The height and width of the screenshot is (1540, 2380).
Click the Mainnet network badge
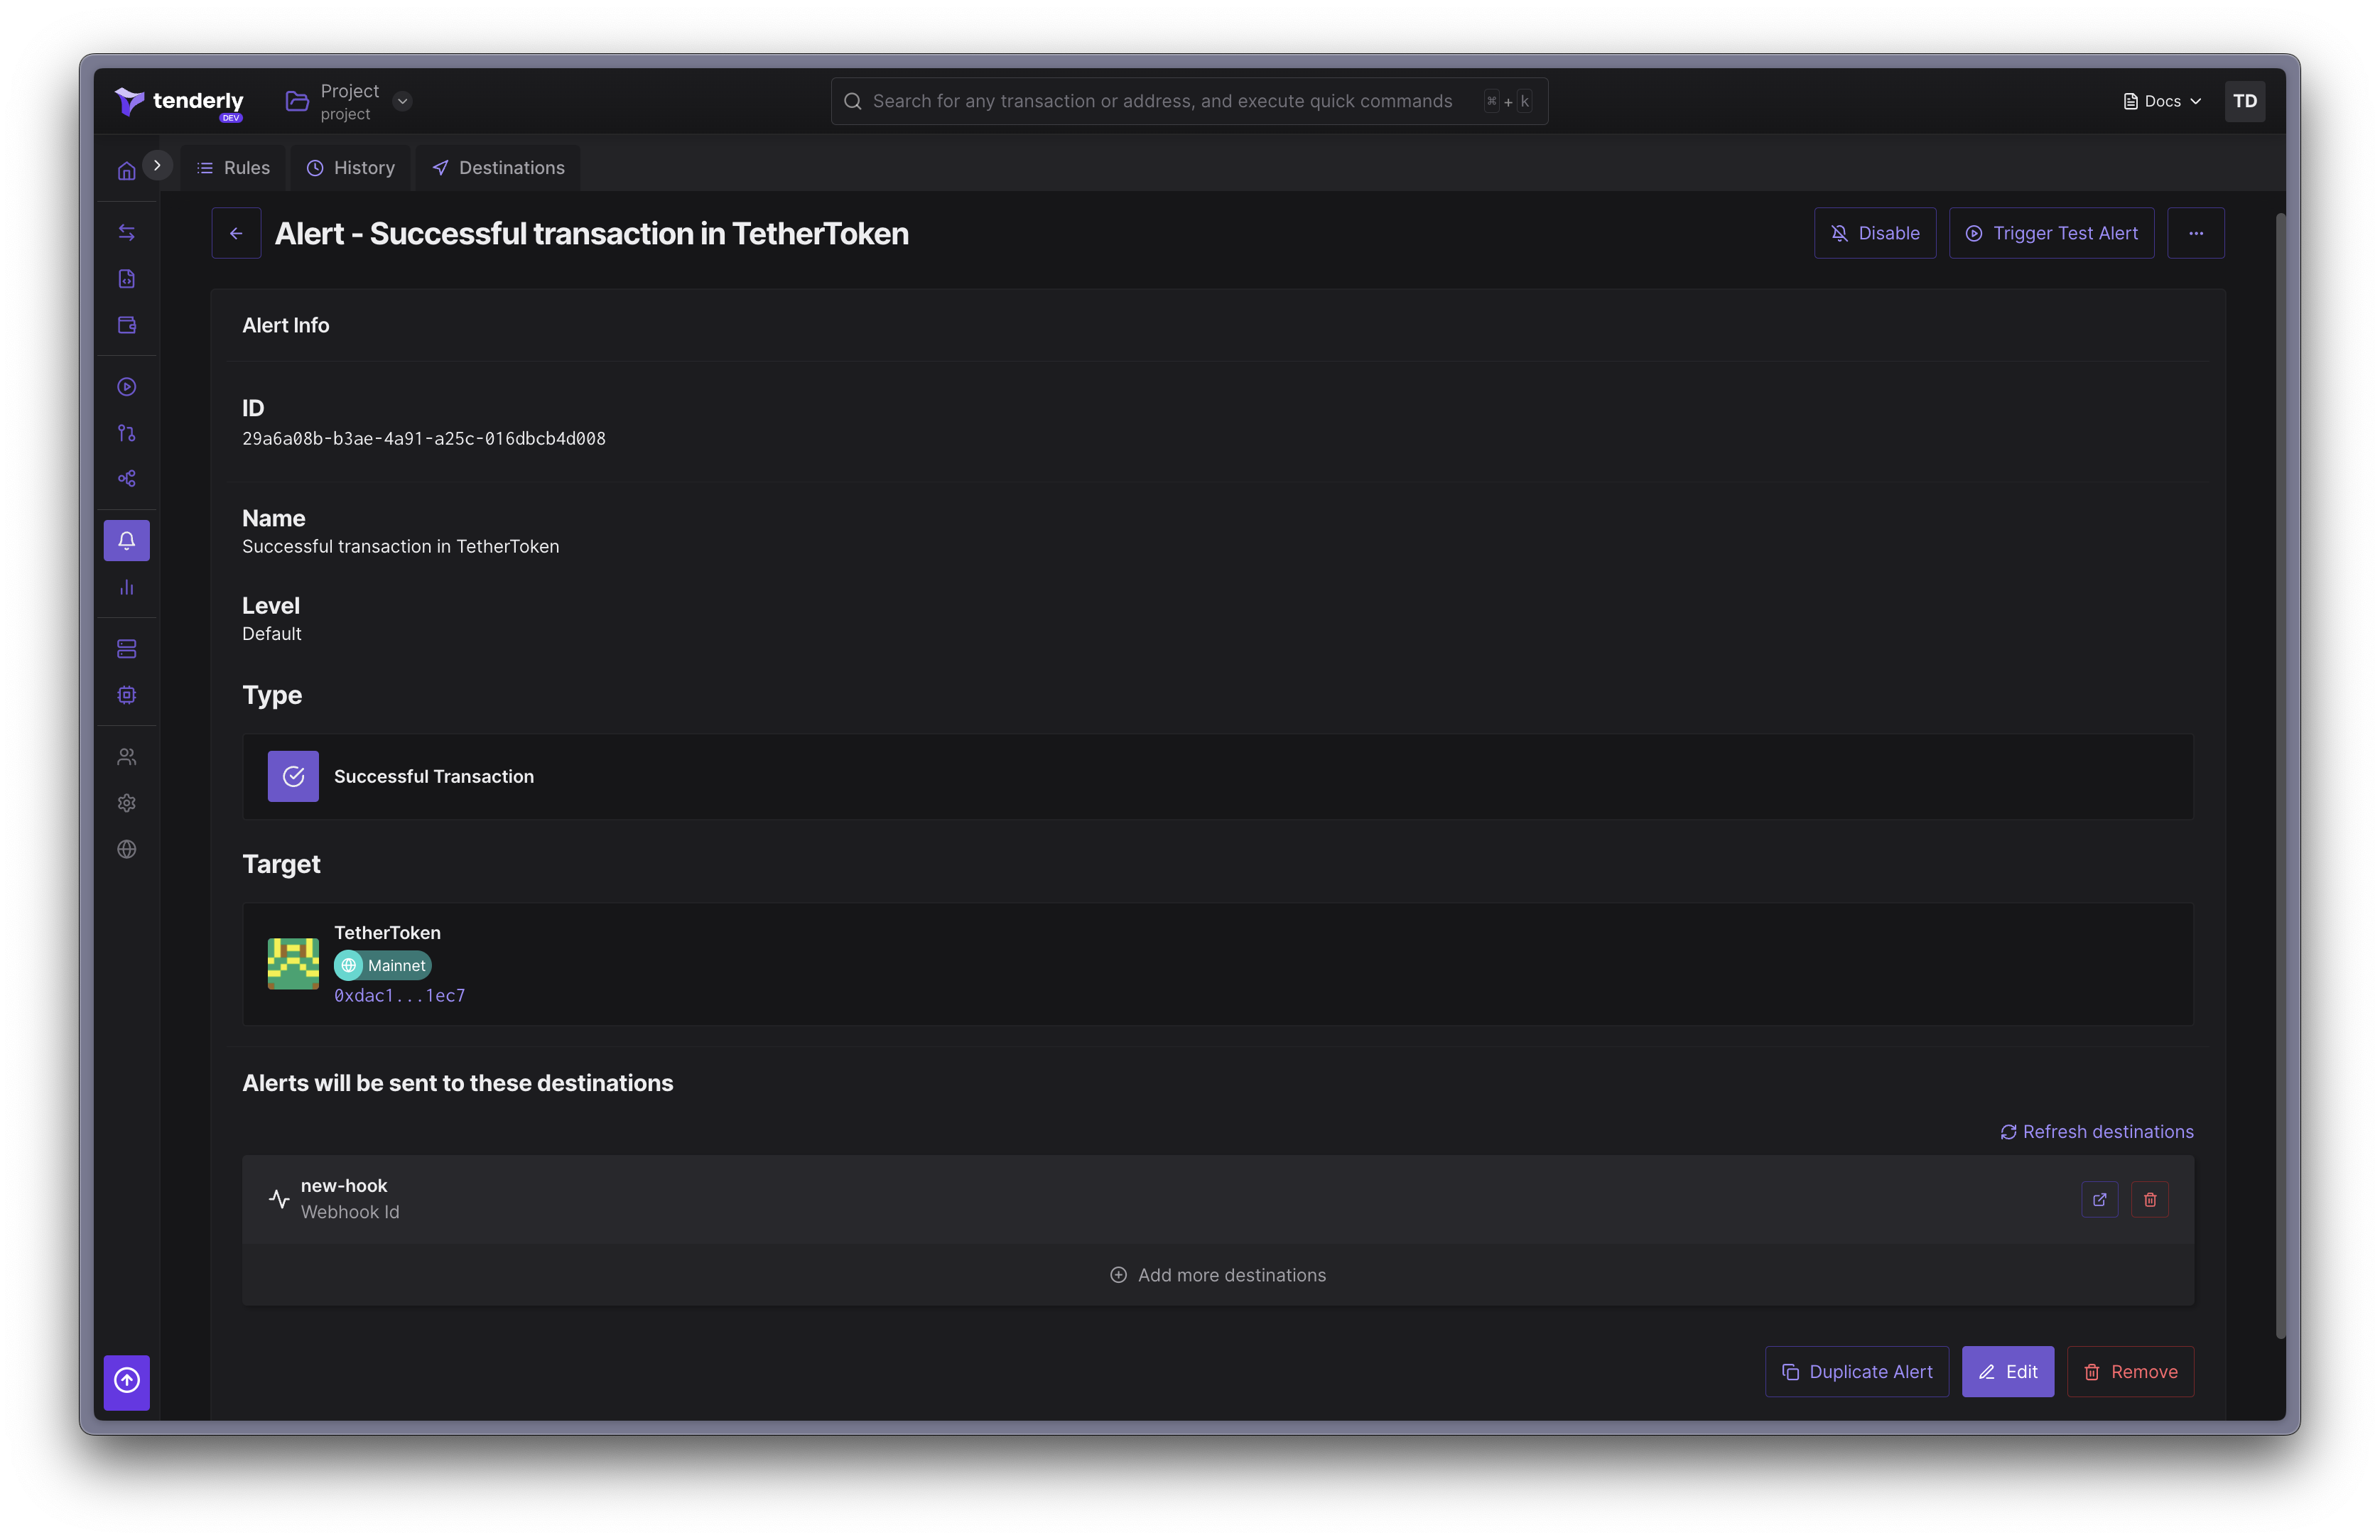point(383,965)
